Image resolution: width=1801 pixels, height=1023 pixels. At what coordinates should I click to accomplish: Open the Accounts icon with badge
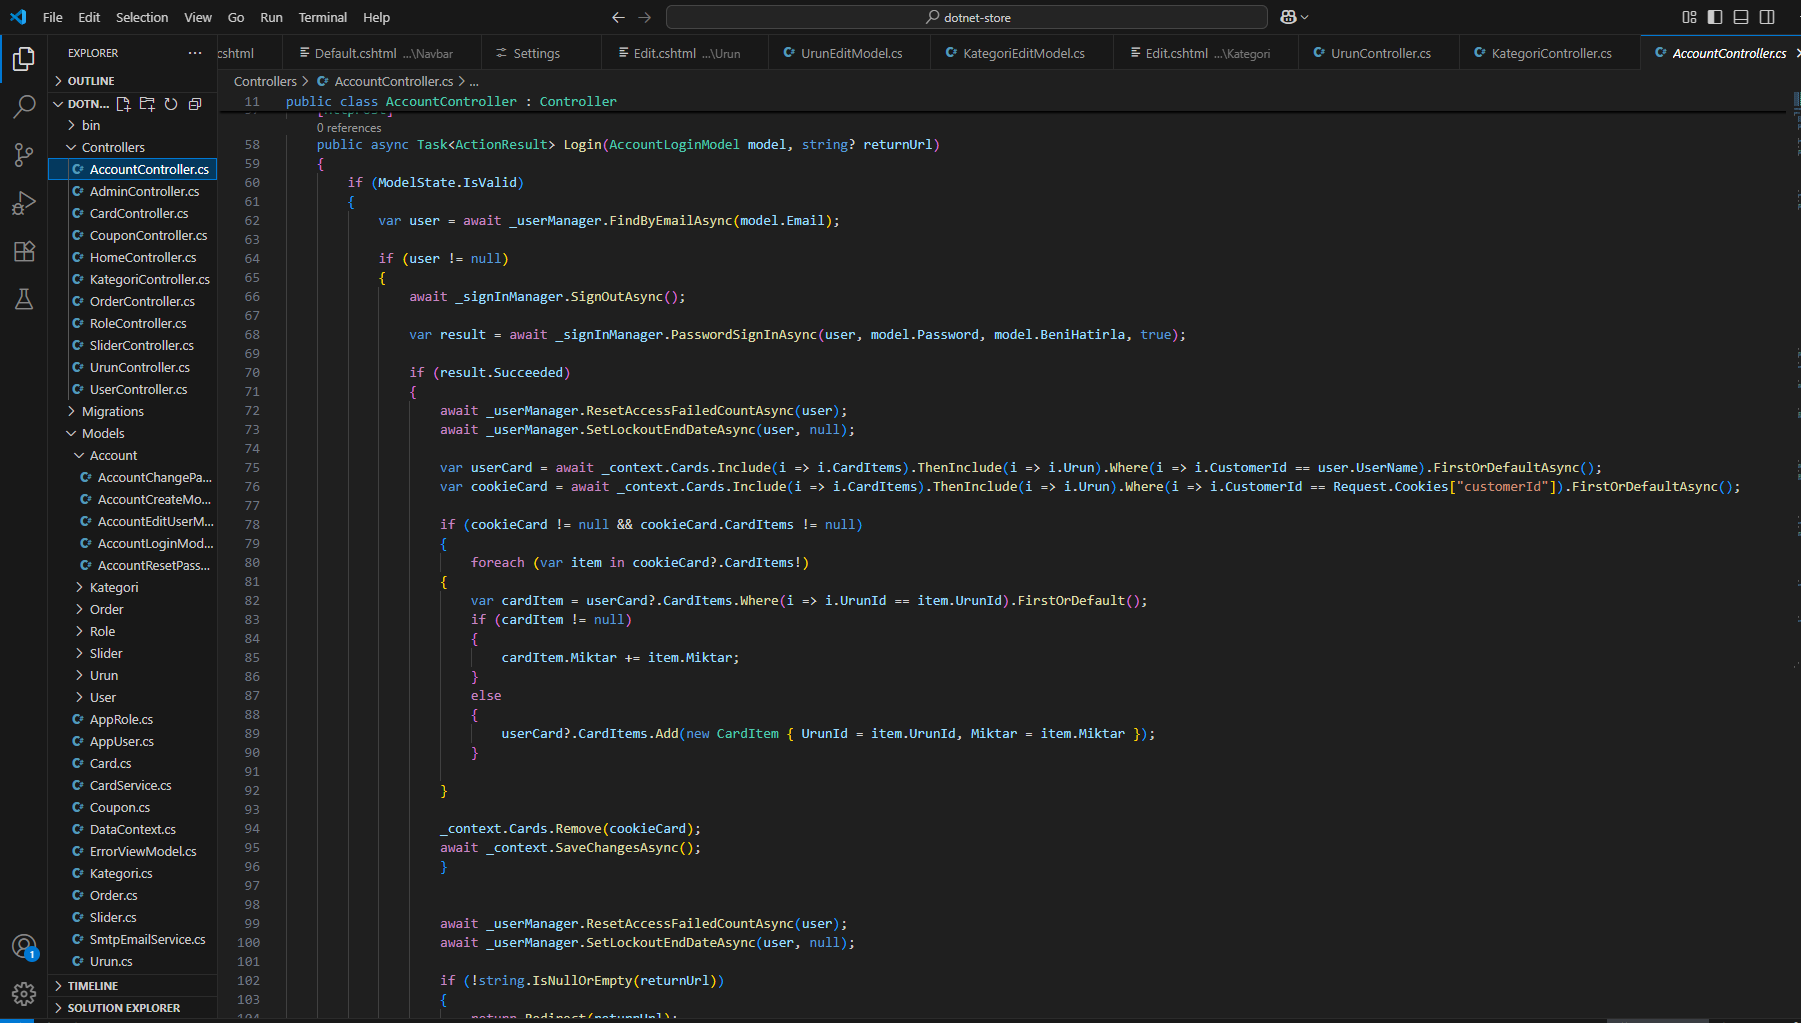[24, 946]
